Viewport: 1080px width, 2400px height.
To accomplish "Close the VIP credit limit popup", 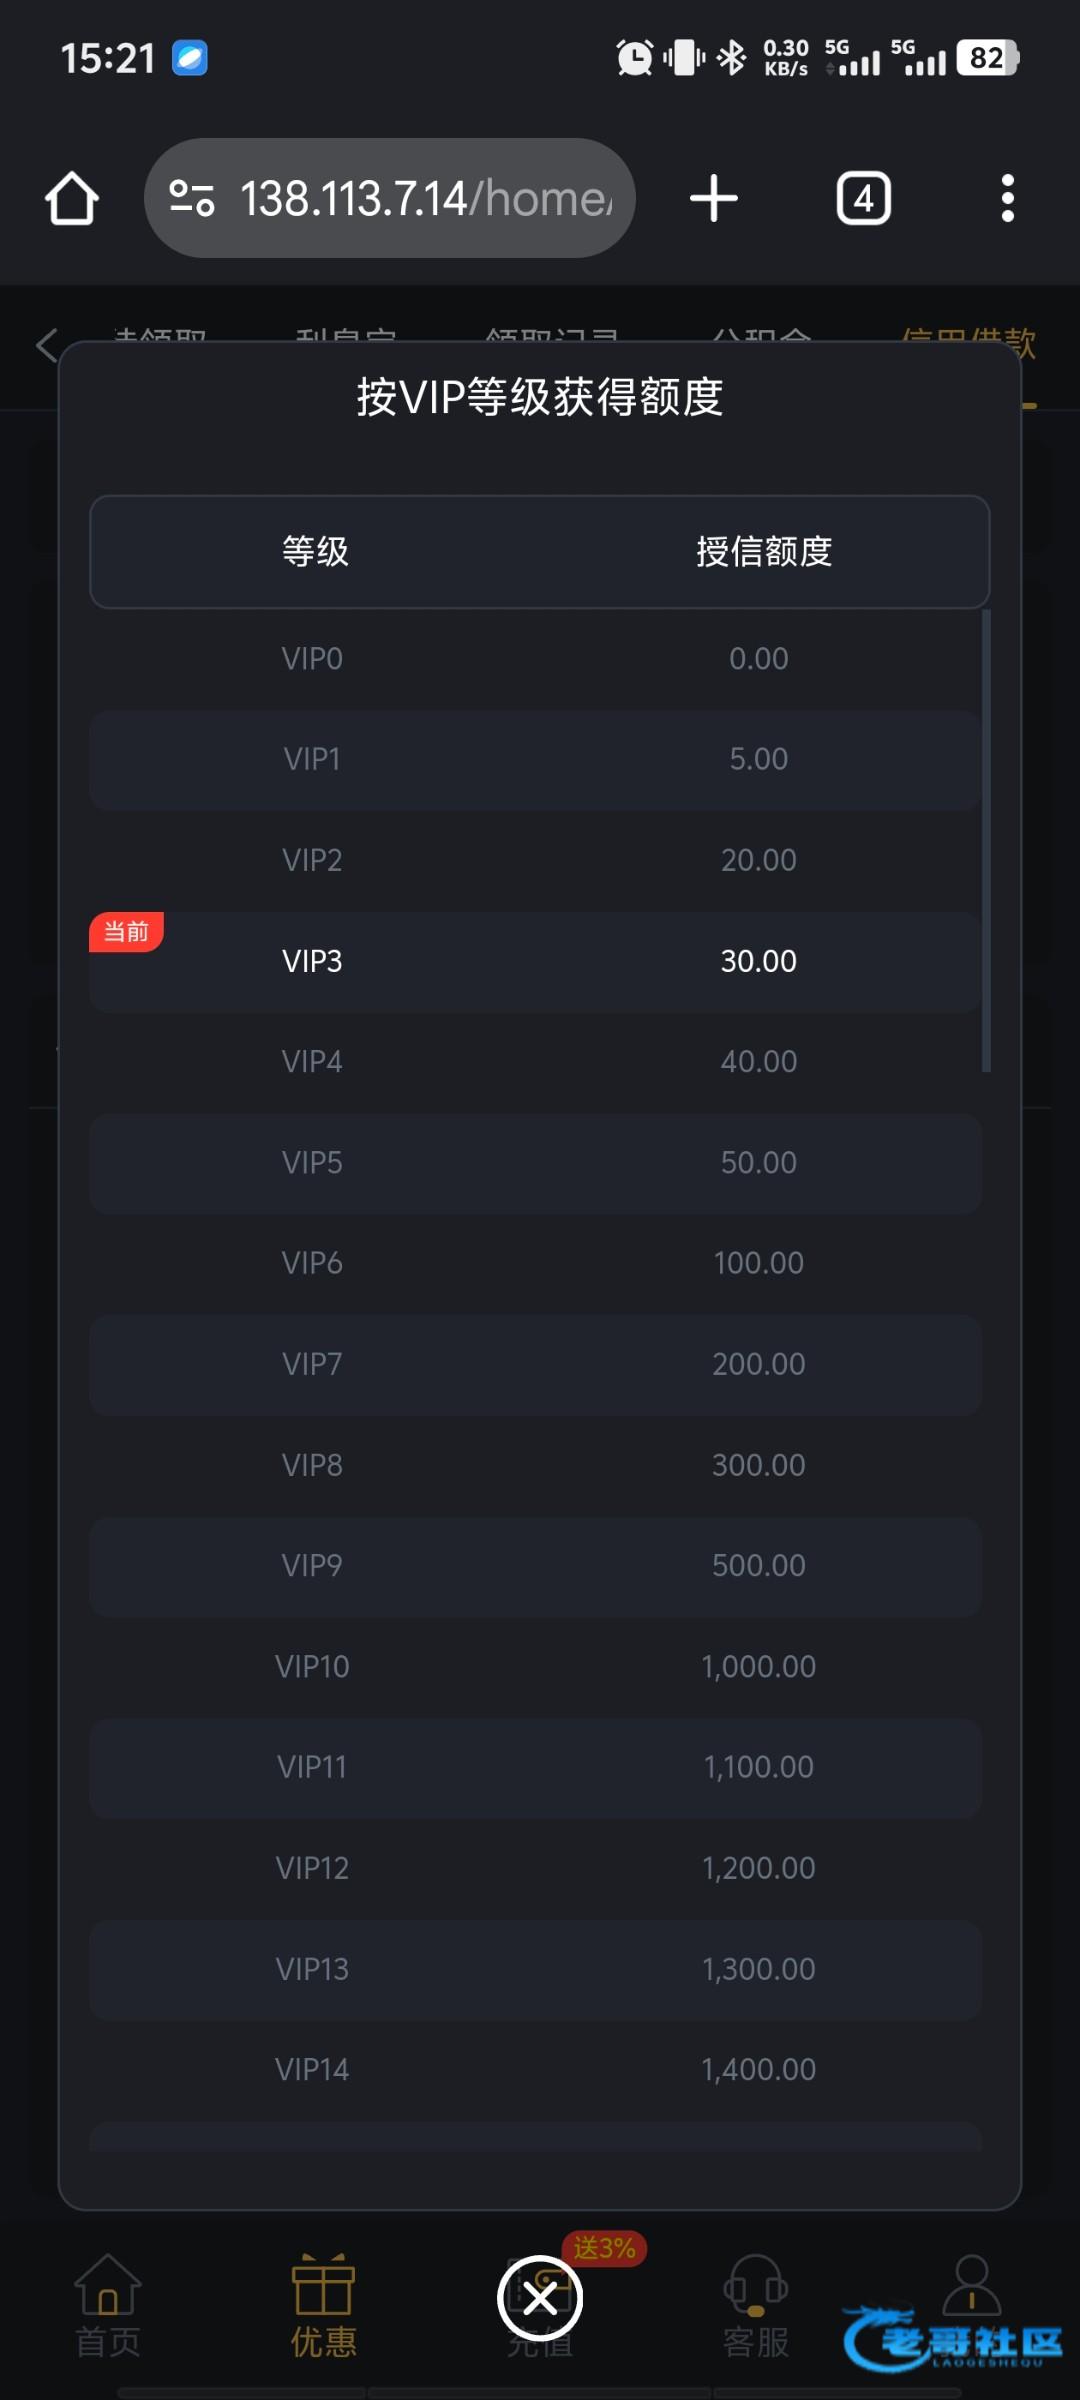I will tap(540, 2299).
